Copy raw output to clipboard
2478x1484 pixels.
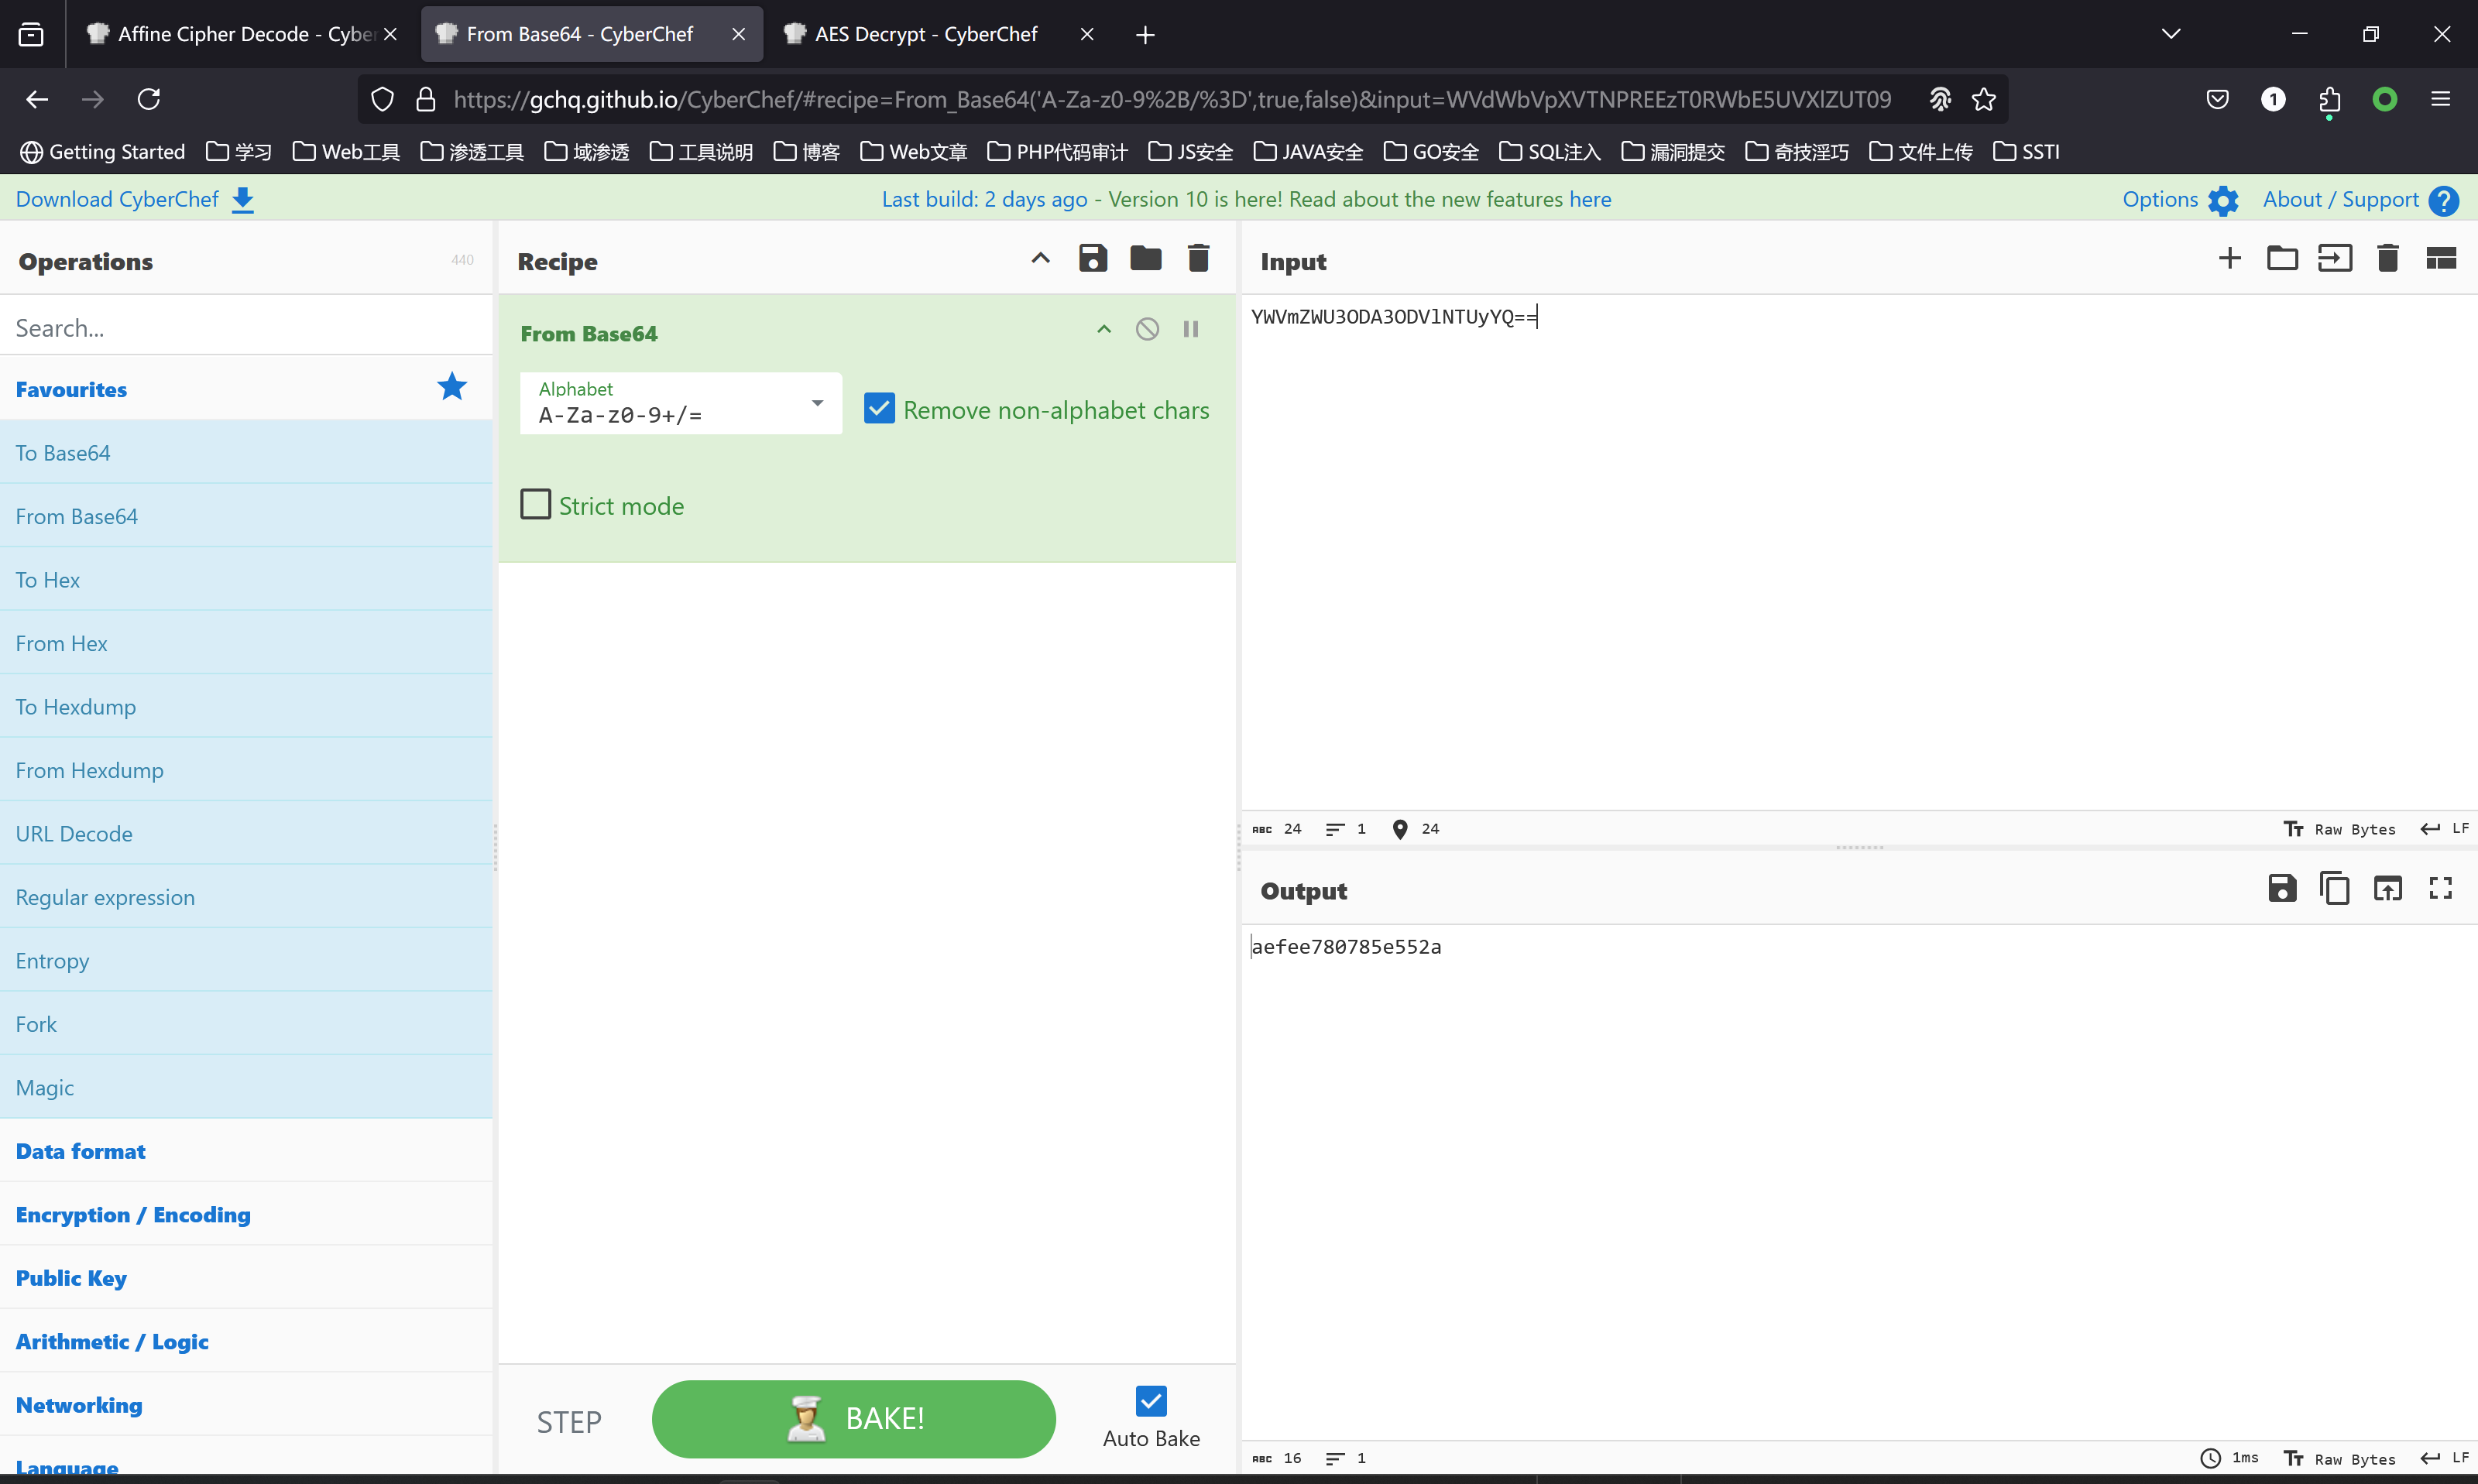[2334, 888]
